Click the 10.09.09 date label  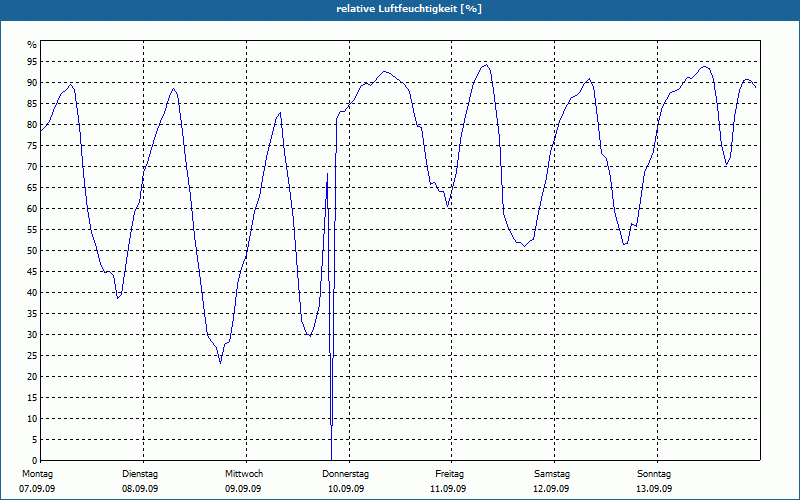tap(346, 489)
